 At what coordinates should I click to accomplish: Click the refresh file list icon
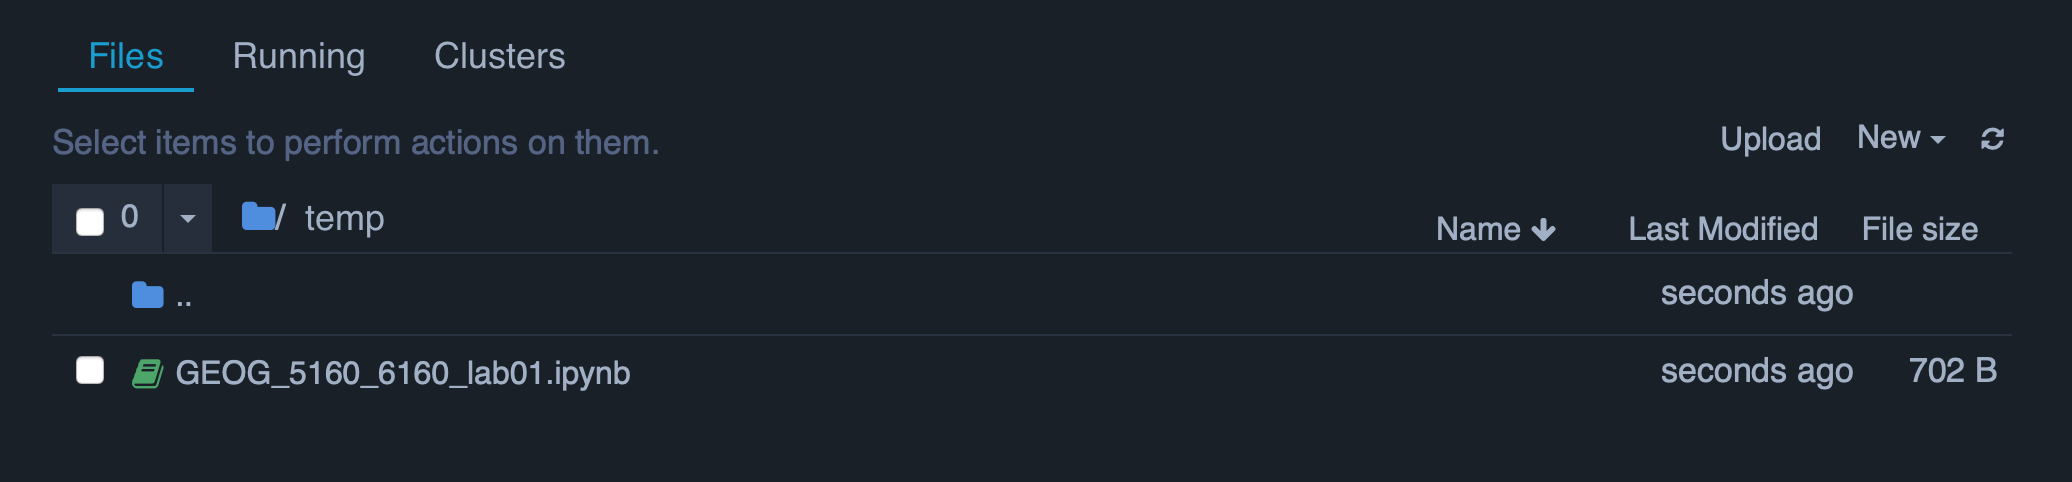[x=1991, y=139]
